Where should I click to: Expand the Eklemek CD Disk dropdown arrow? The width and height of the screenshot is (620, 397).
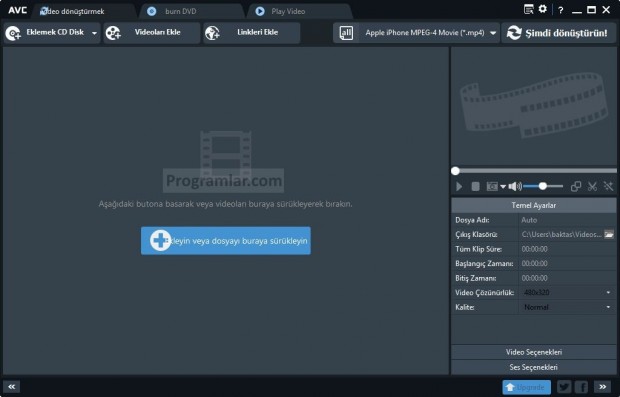[95, 33]
